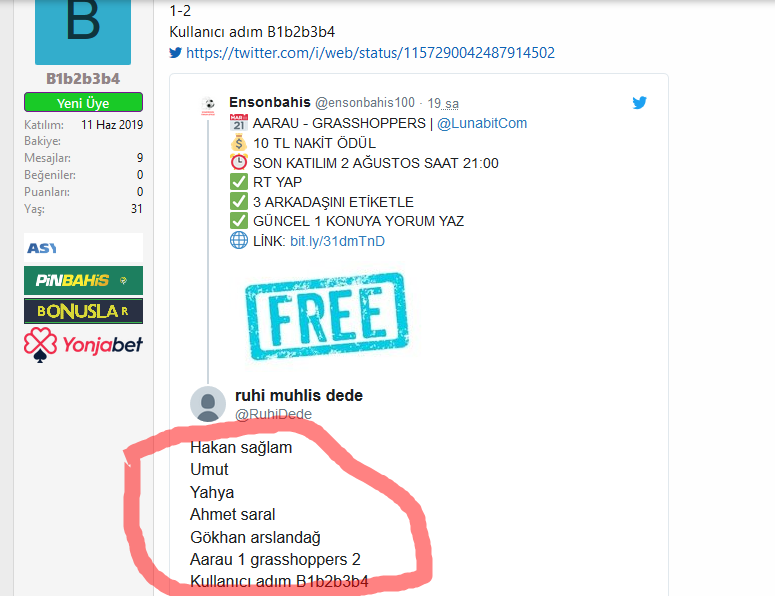Open the Ensonbahis account name

click(269, 102)
